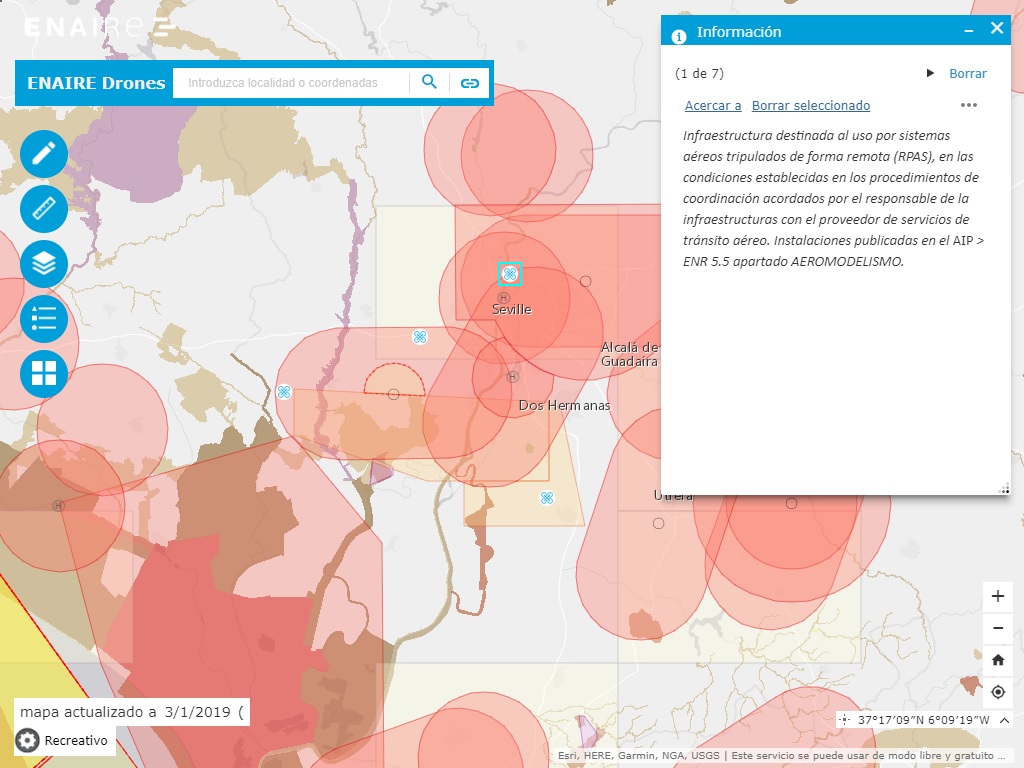Viewport: 1024px width, 768px height.
Task: Click the search magnifier icon
Action: pyautogui.click(x=429, y=83)
